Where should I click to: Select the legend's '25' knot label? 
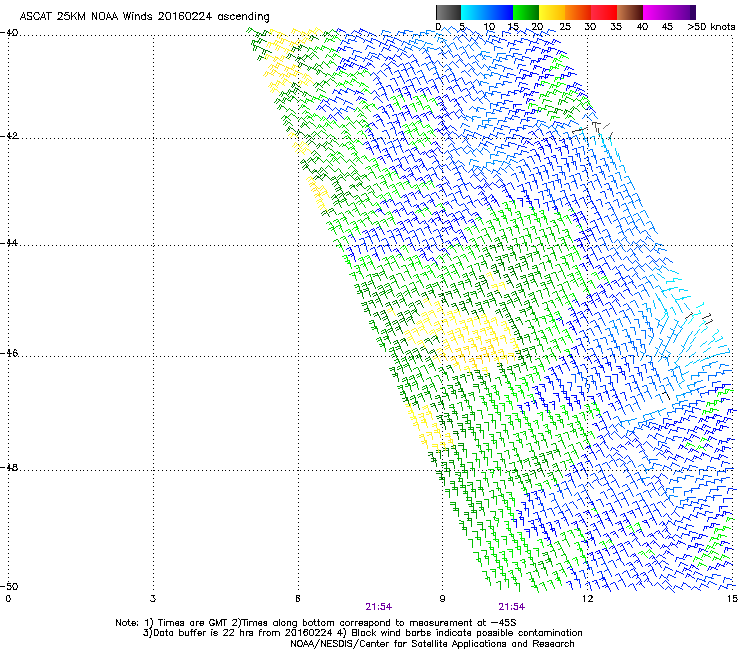[565, 27]
